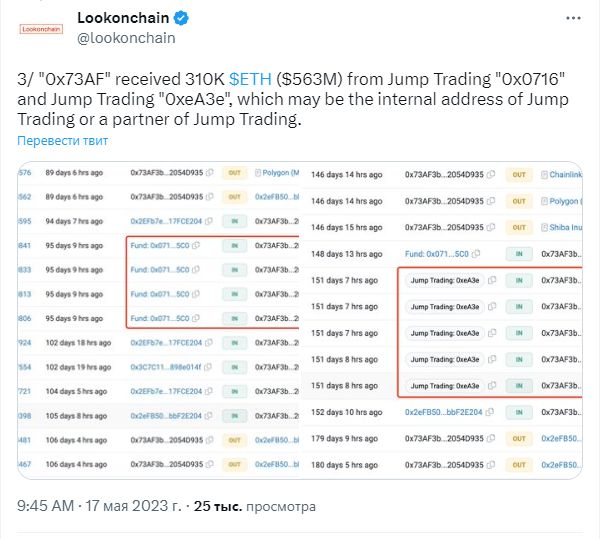Screen dimensions: 601x539
Task: Click the Lookonchain profile avatar
Action: pos(41,29)
